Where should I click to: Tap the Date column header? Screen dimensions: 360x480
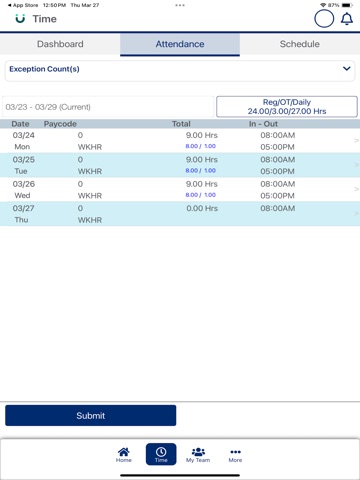20,124
